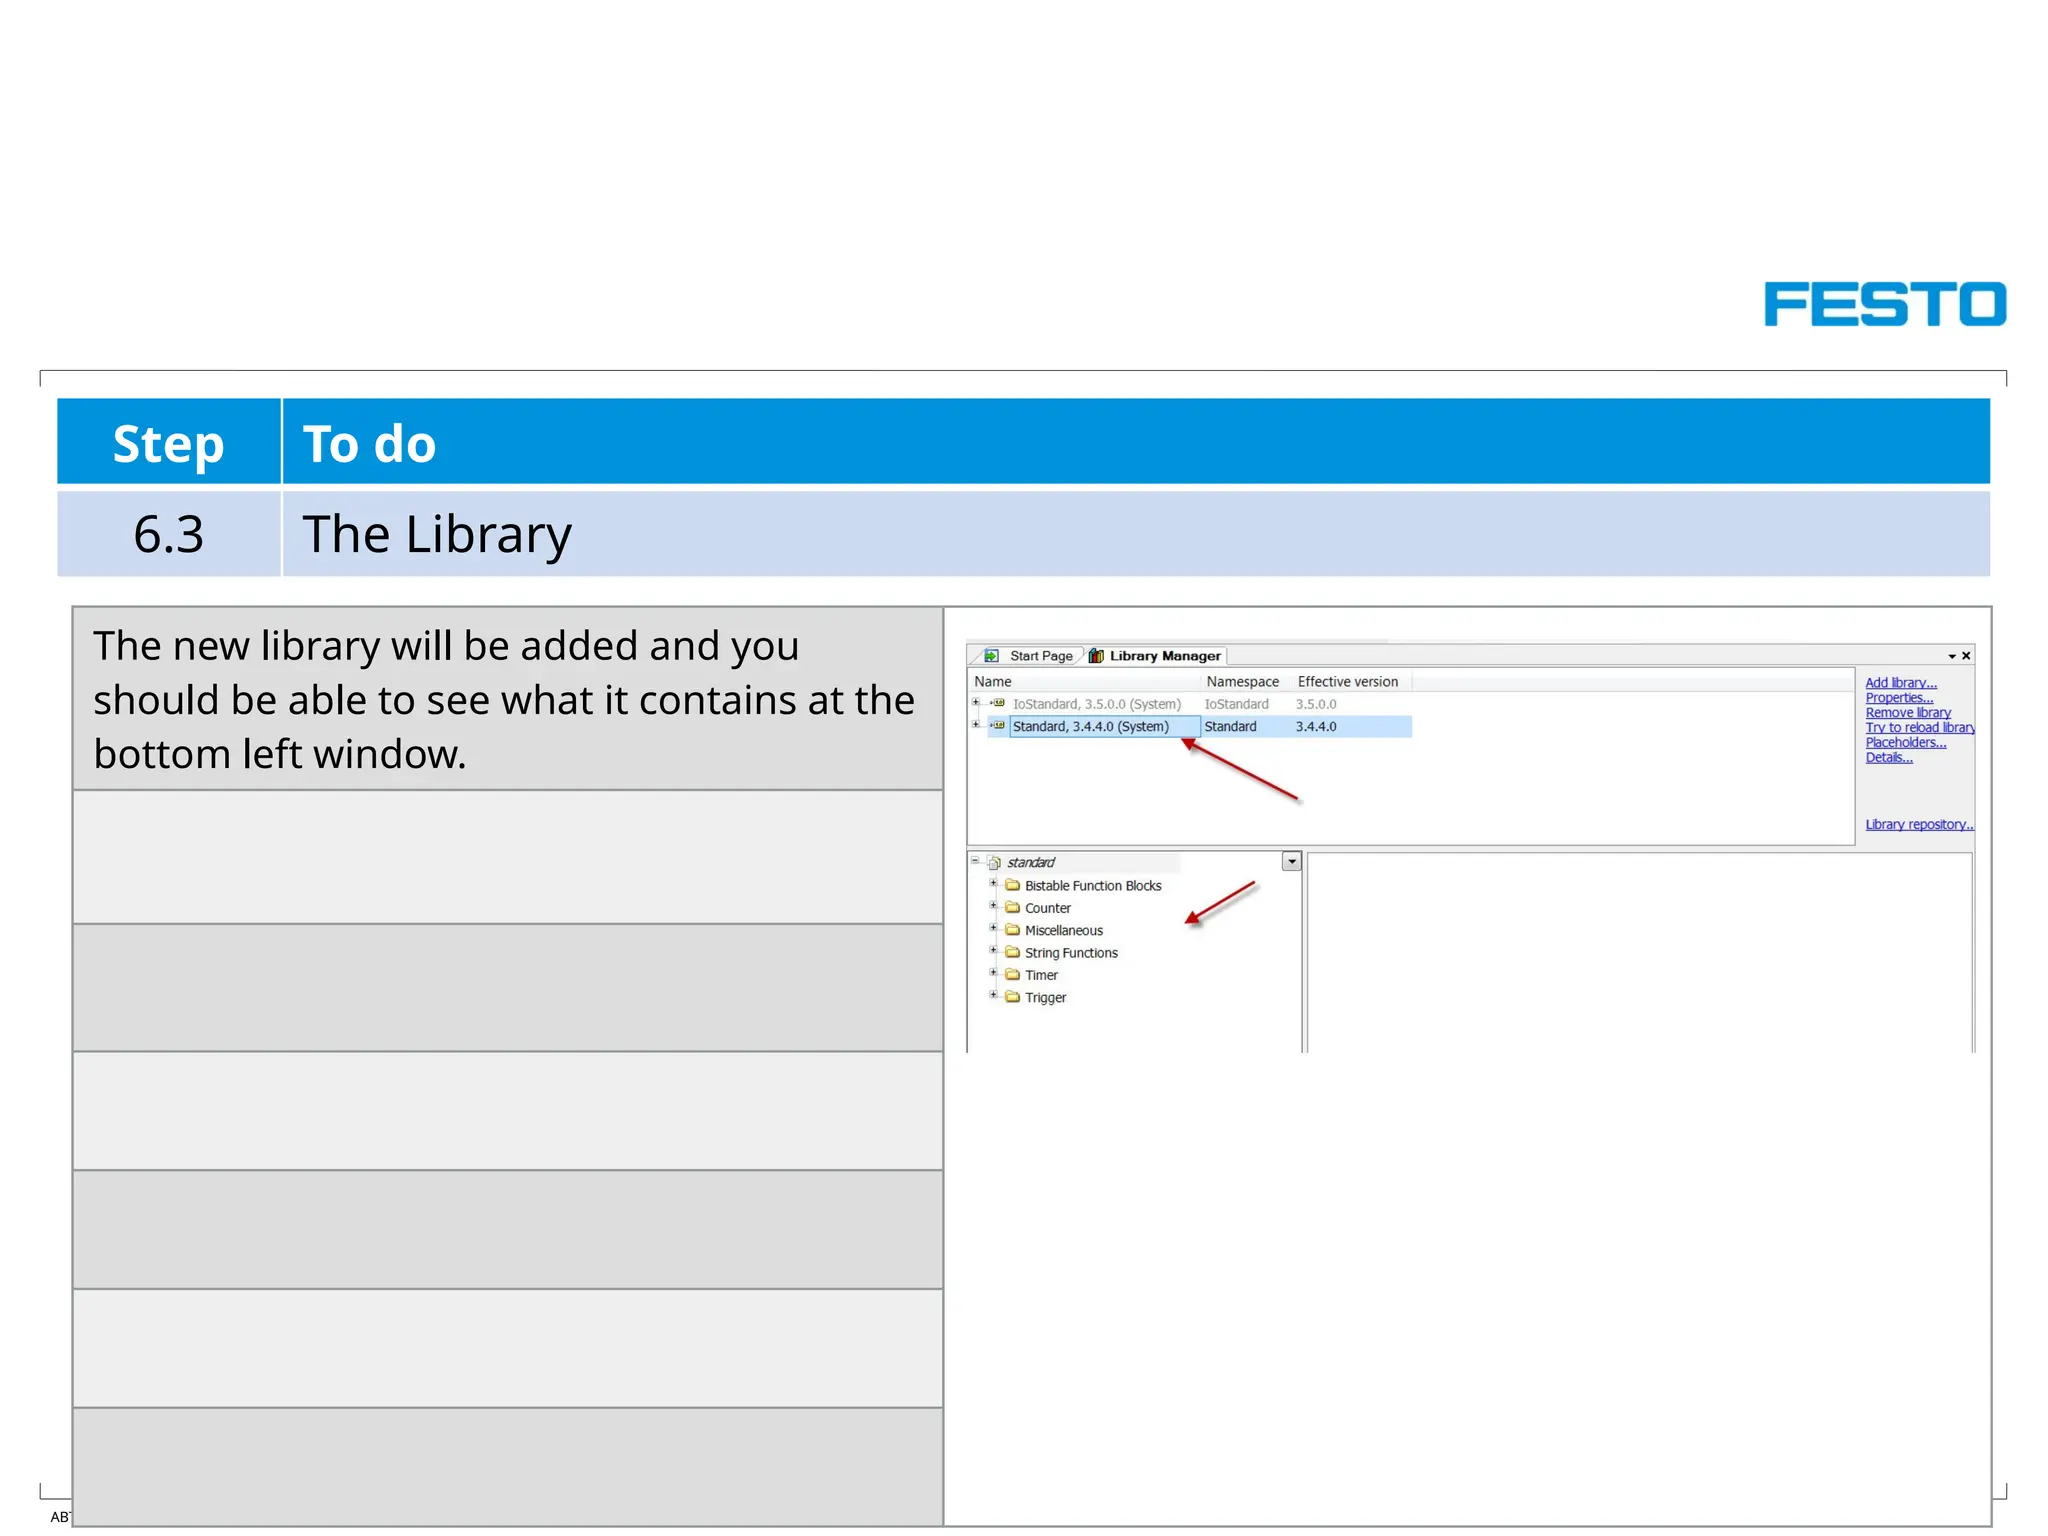Open the library content view dropdown
This screenshot has width=2048, height=1536.
(x=1291, y=862)
